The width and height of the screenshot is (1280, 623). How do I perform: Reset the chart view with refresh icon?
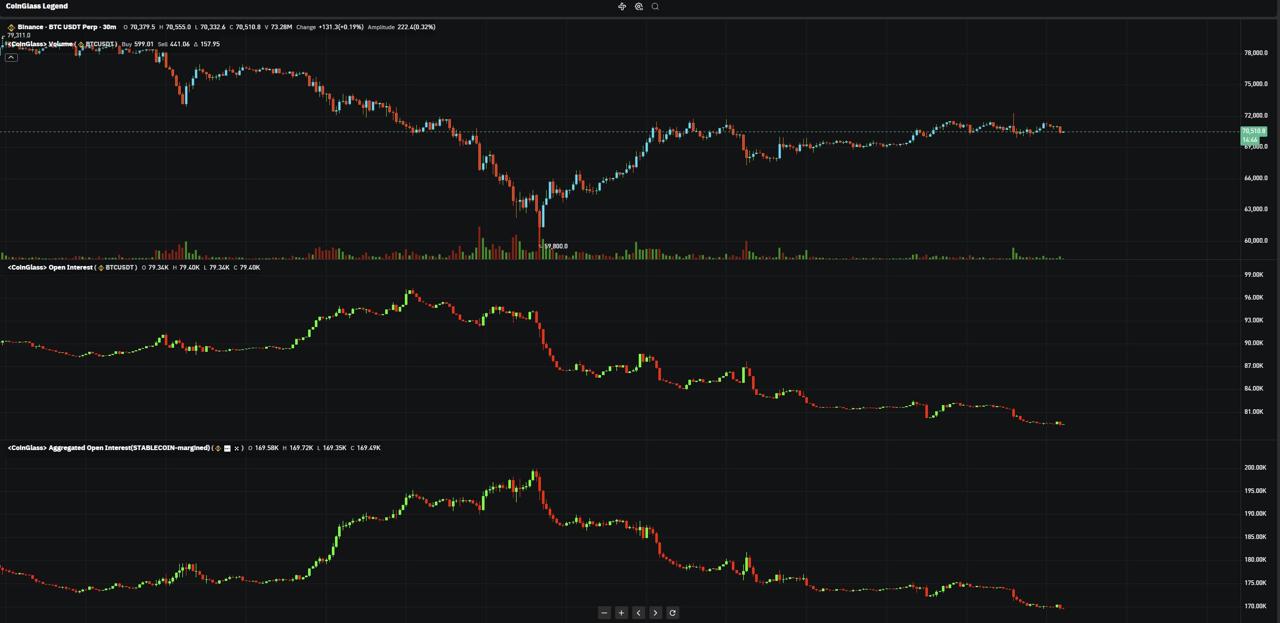[x=672, y=613]
